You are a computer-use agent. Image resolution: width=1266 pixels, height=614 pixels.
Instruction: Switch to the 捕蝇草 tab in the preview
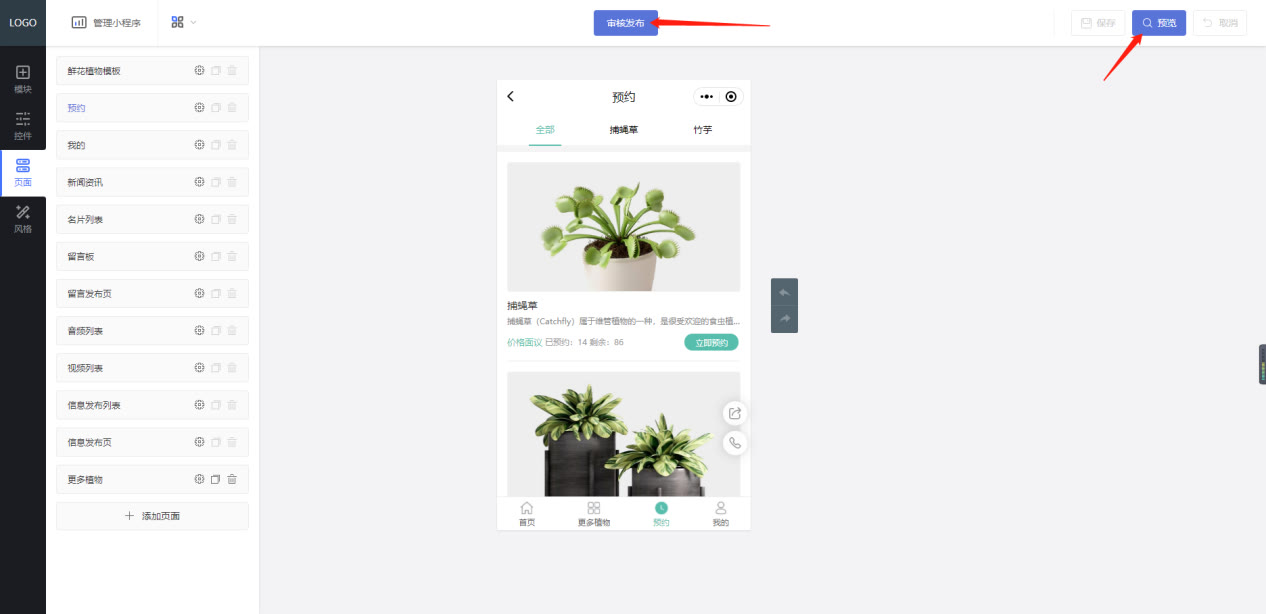coord(624,130)
